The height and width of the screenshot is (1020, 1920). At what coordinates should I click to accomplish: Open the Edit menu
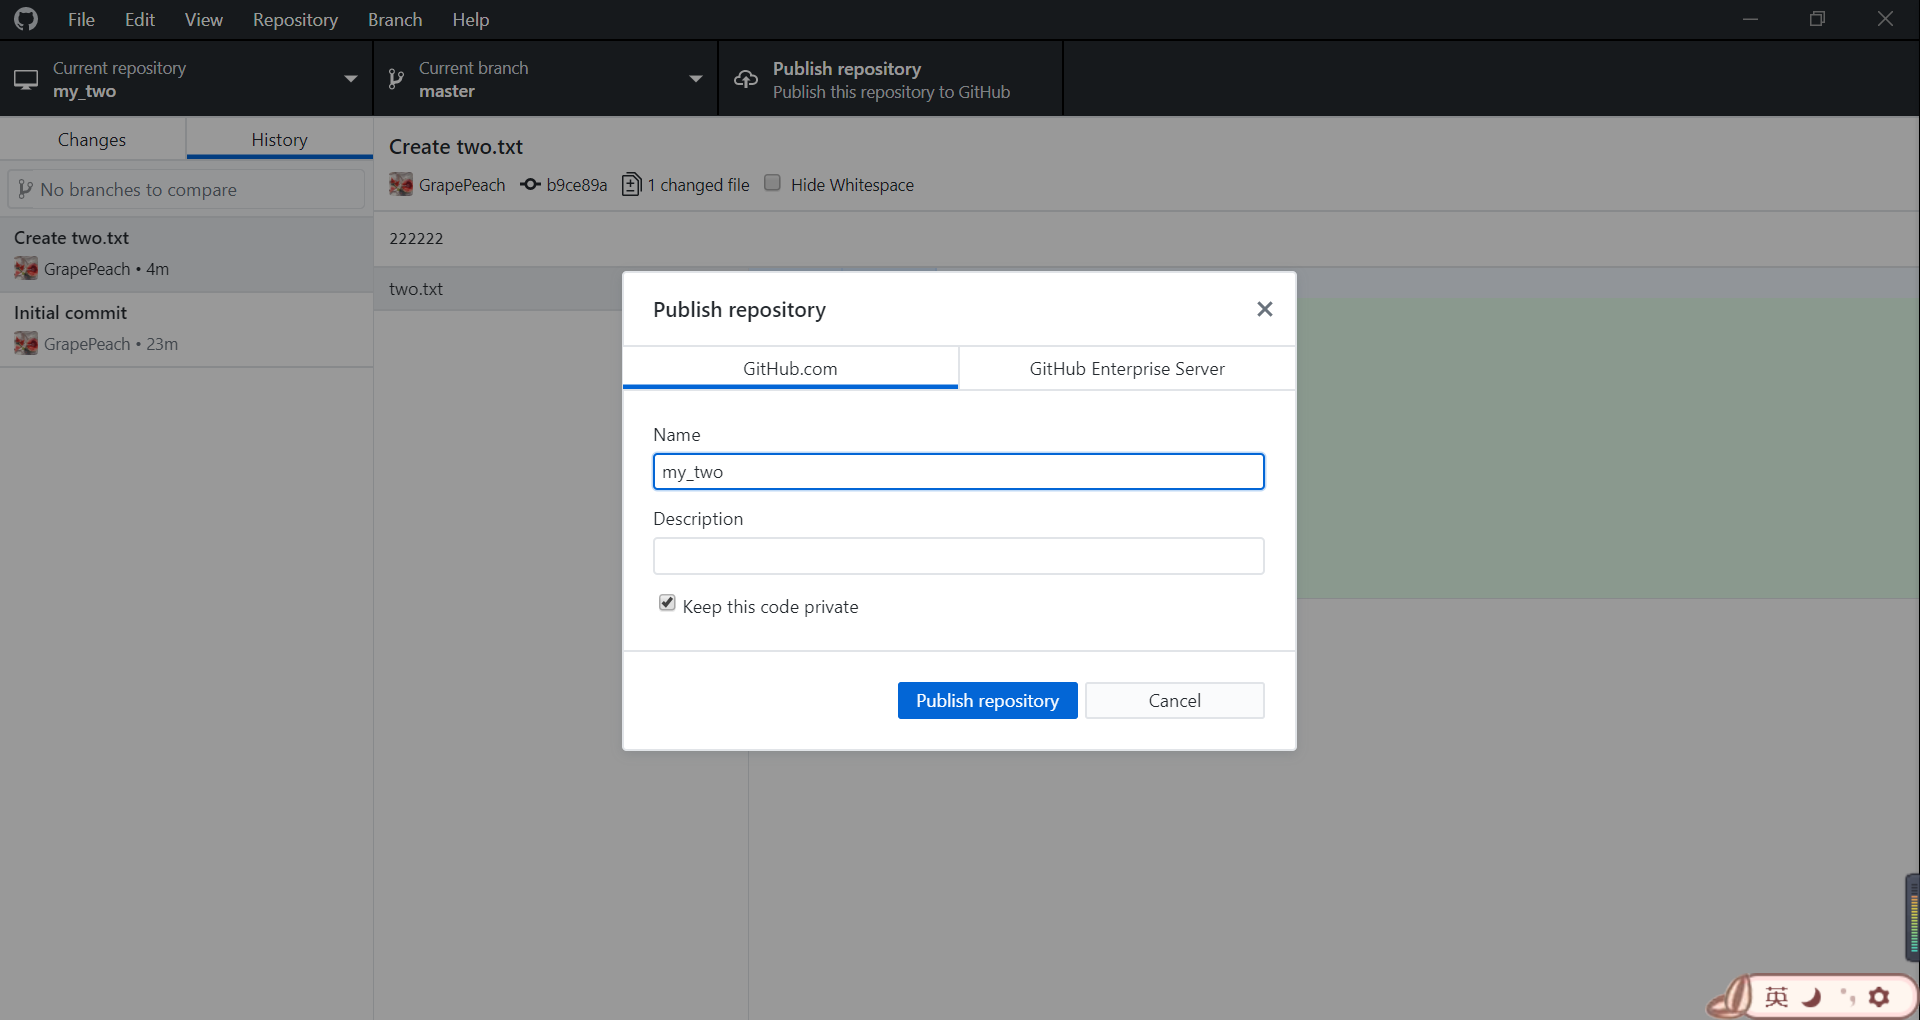click(140, 19)
